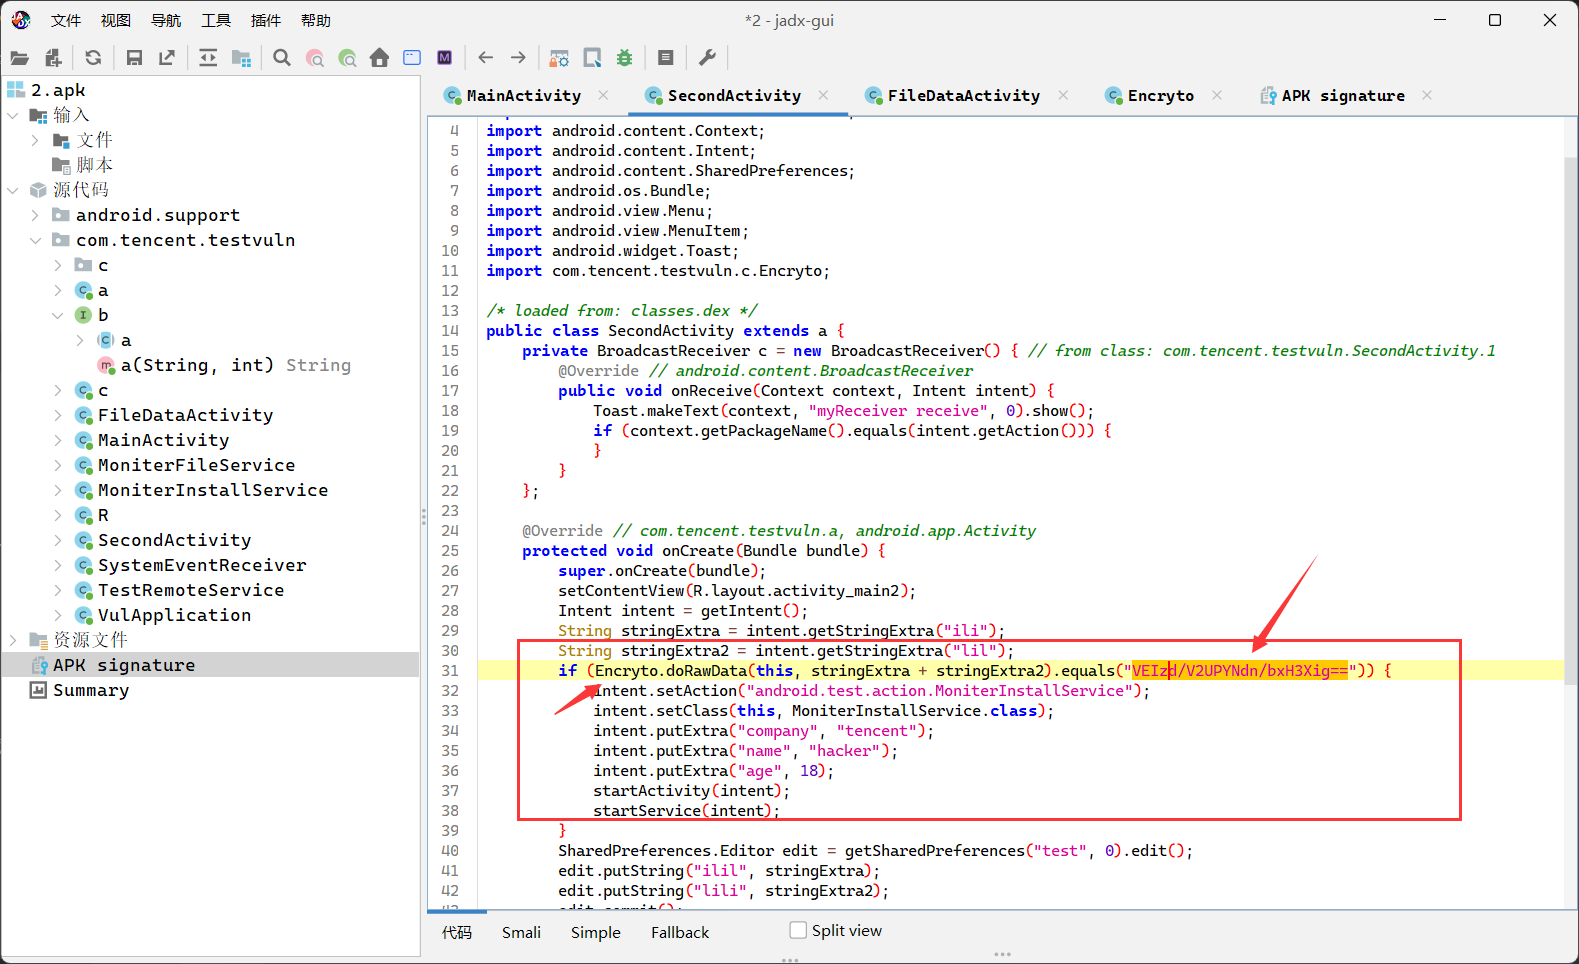Click the code editor vertical scrollbar
Viewport: 1579px width, 964px height.
1571,420
